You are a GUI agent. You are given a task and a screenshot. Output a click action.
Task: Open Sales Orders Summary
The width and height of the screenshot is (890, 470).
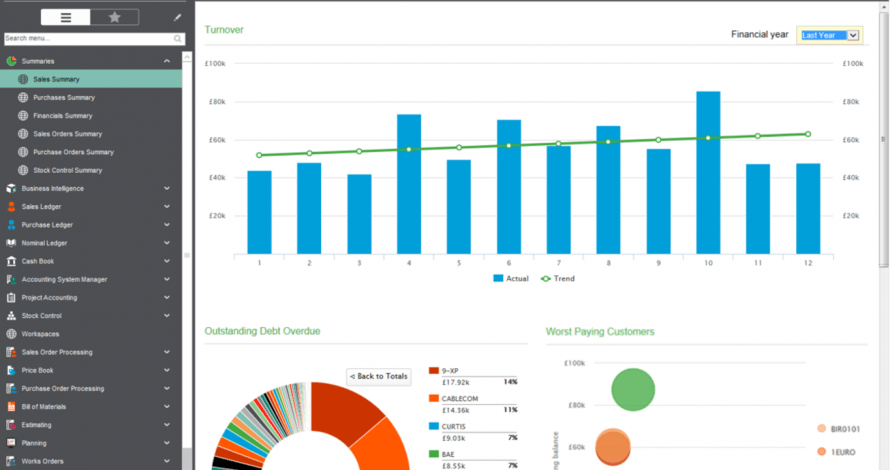pos(68,134)
